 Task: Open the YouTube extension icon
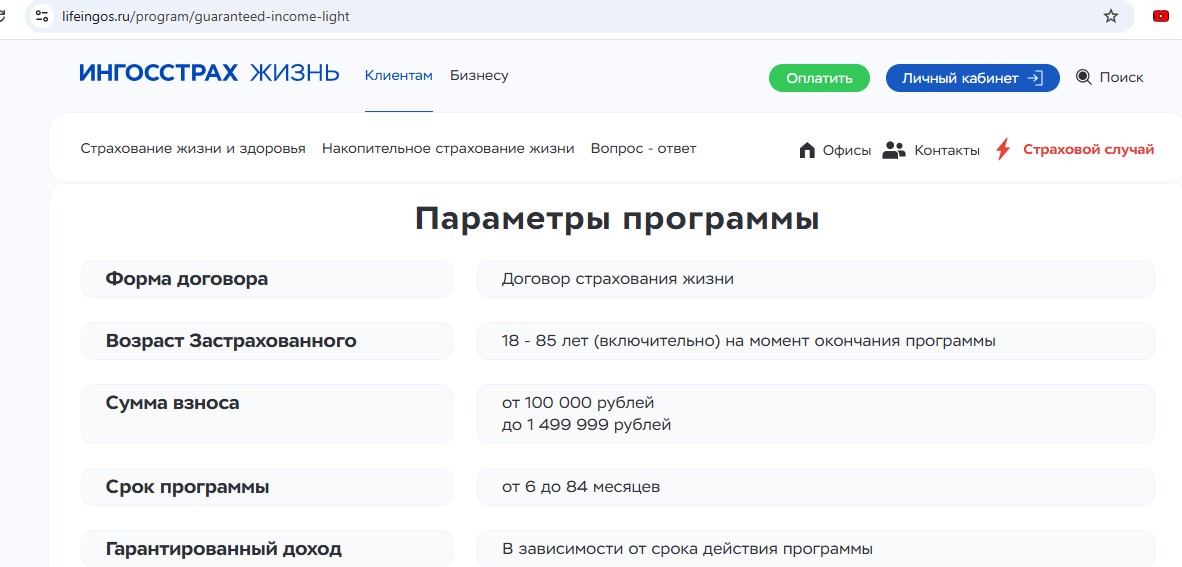pos(1161,16)
